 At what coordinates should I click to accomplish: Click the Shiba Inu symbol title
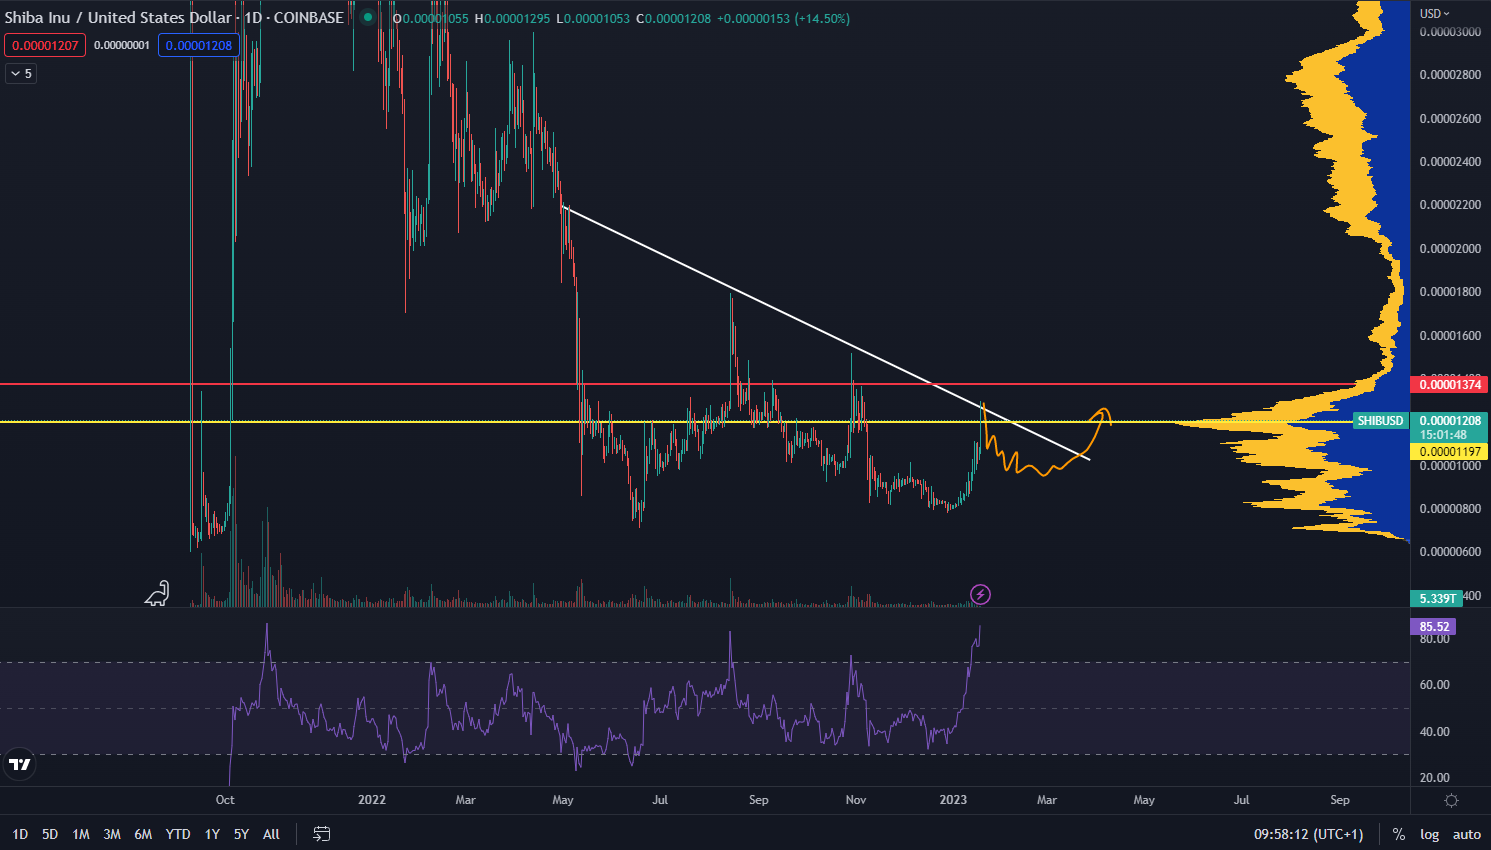(x=114, y=18)
